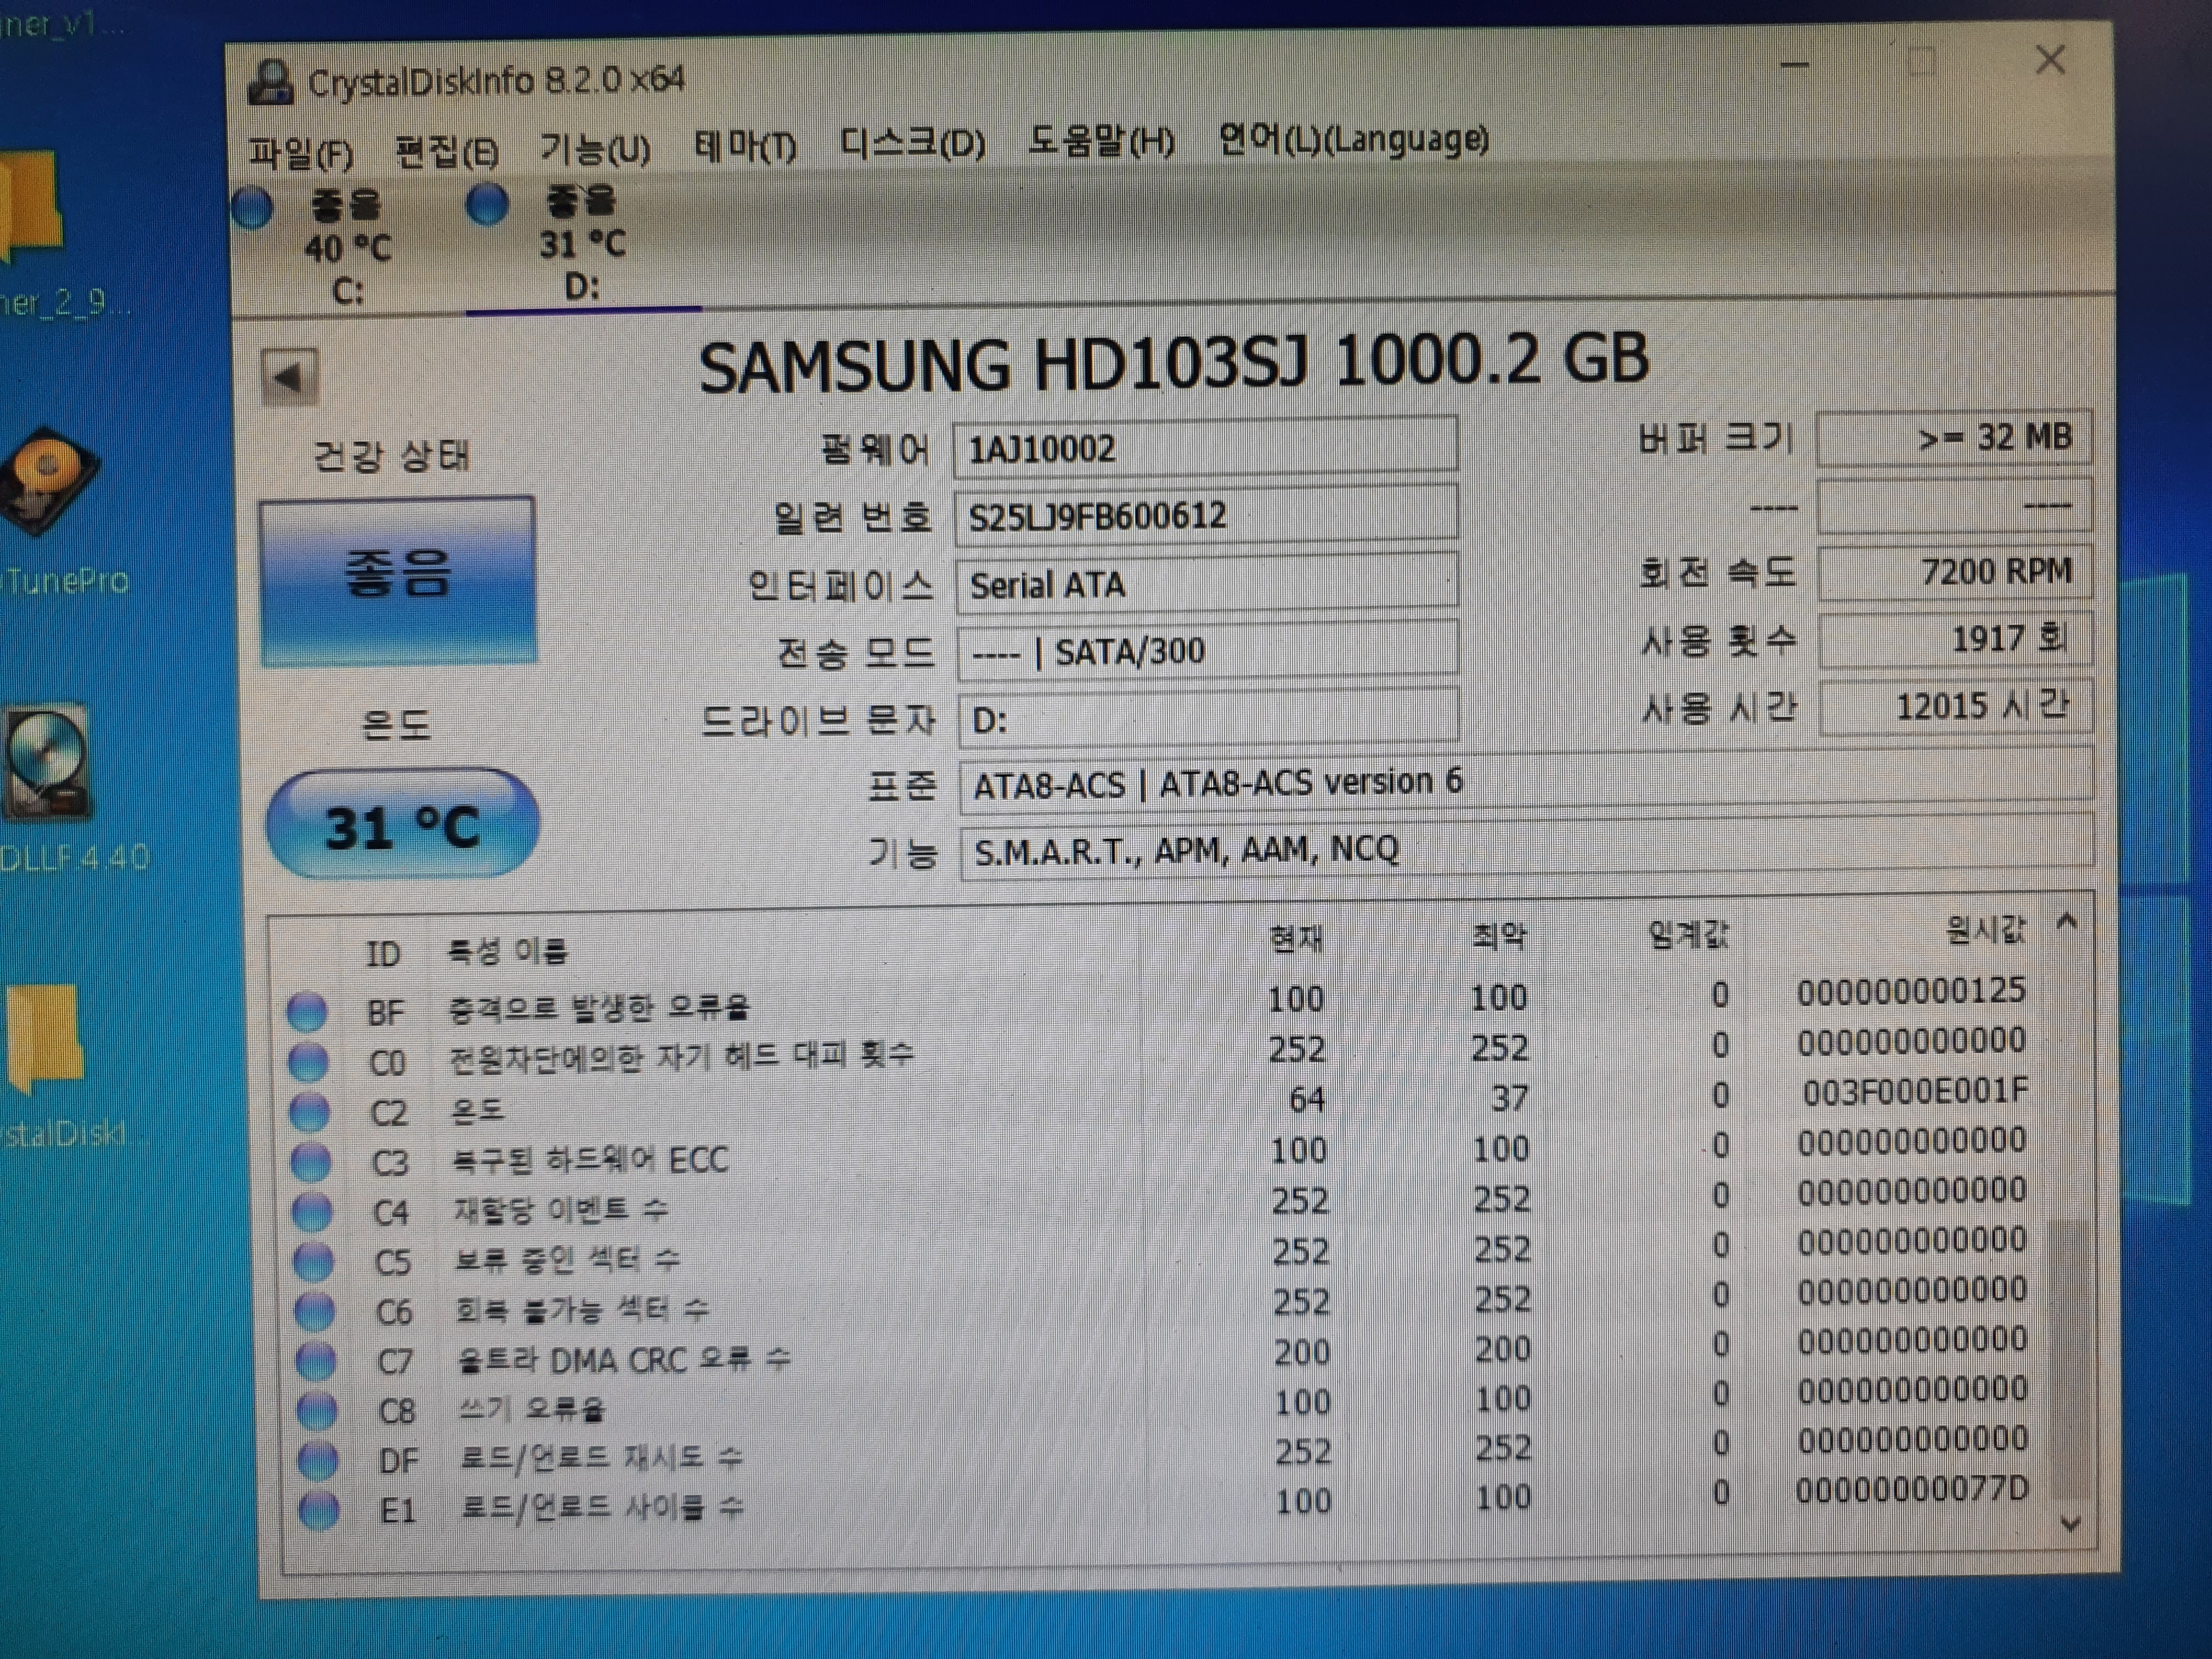Viewport: 2212px width, 1659px height.
Task: Open the TunePro hard disk desktop icon
Action: click(50, 482)
